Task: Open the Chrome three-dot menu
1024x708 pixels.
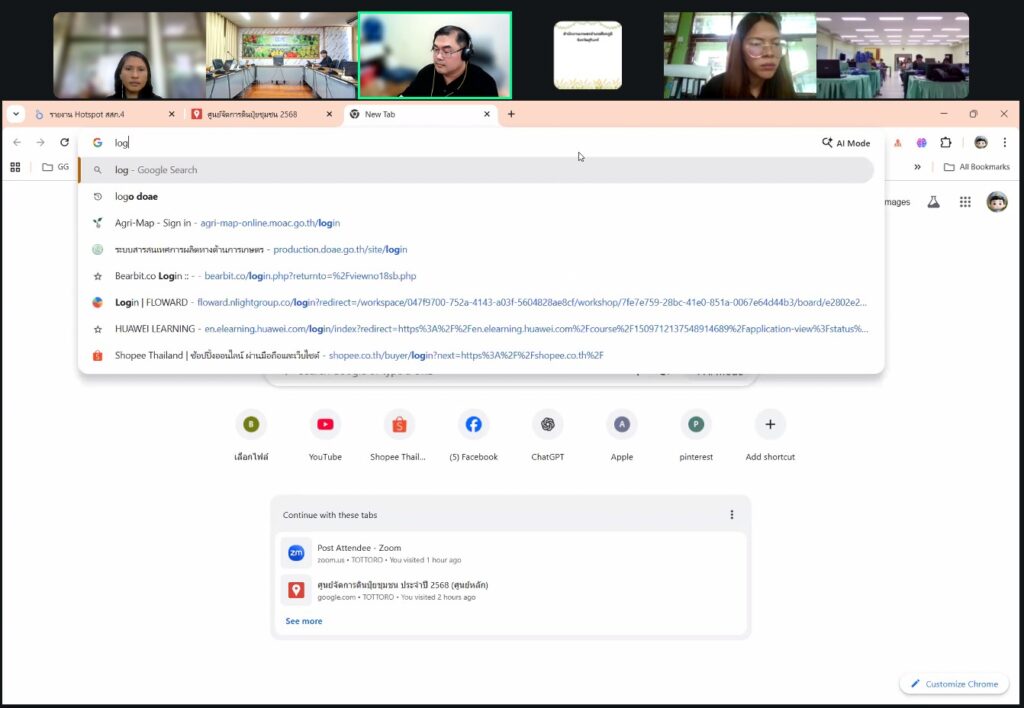Action: pos(1005,143)
